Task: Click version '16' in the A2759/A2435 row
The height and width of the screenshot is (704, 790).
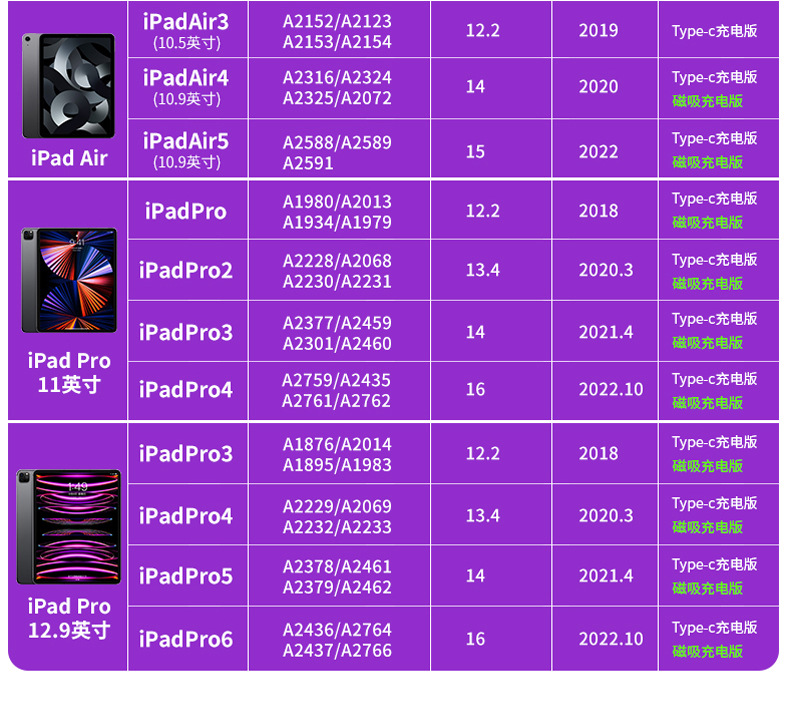Action: pos(475,389)
